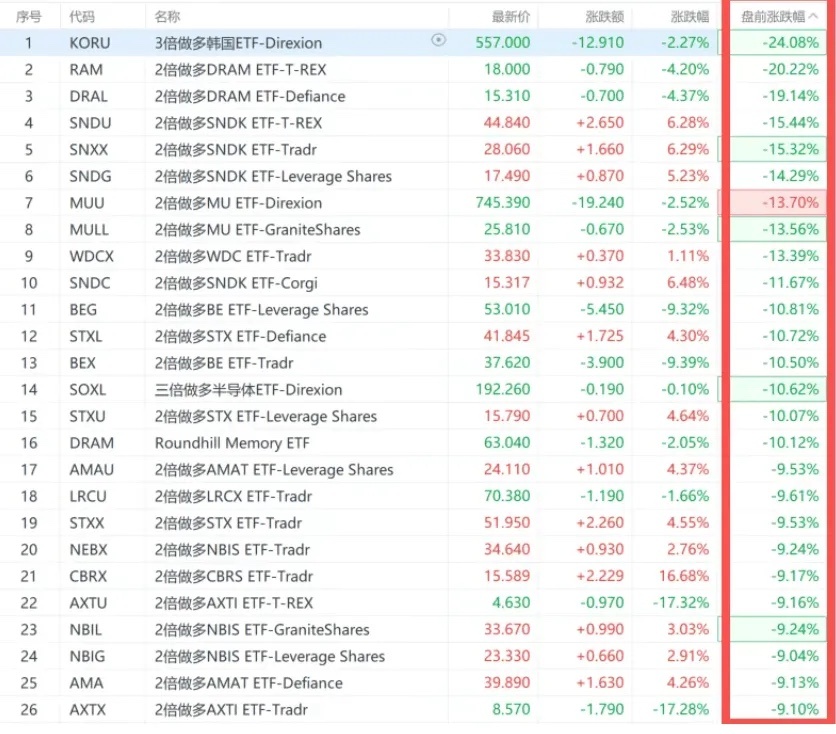Select the AMAU ticker code
The height and width of the screenshot is (734, 836).
pyautogui.click(x=91, y=469)
